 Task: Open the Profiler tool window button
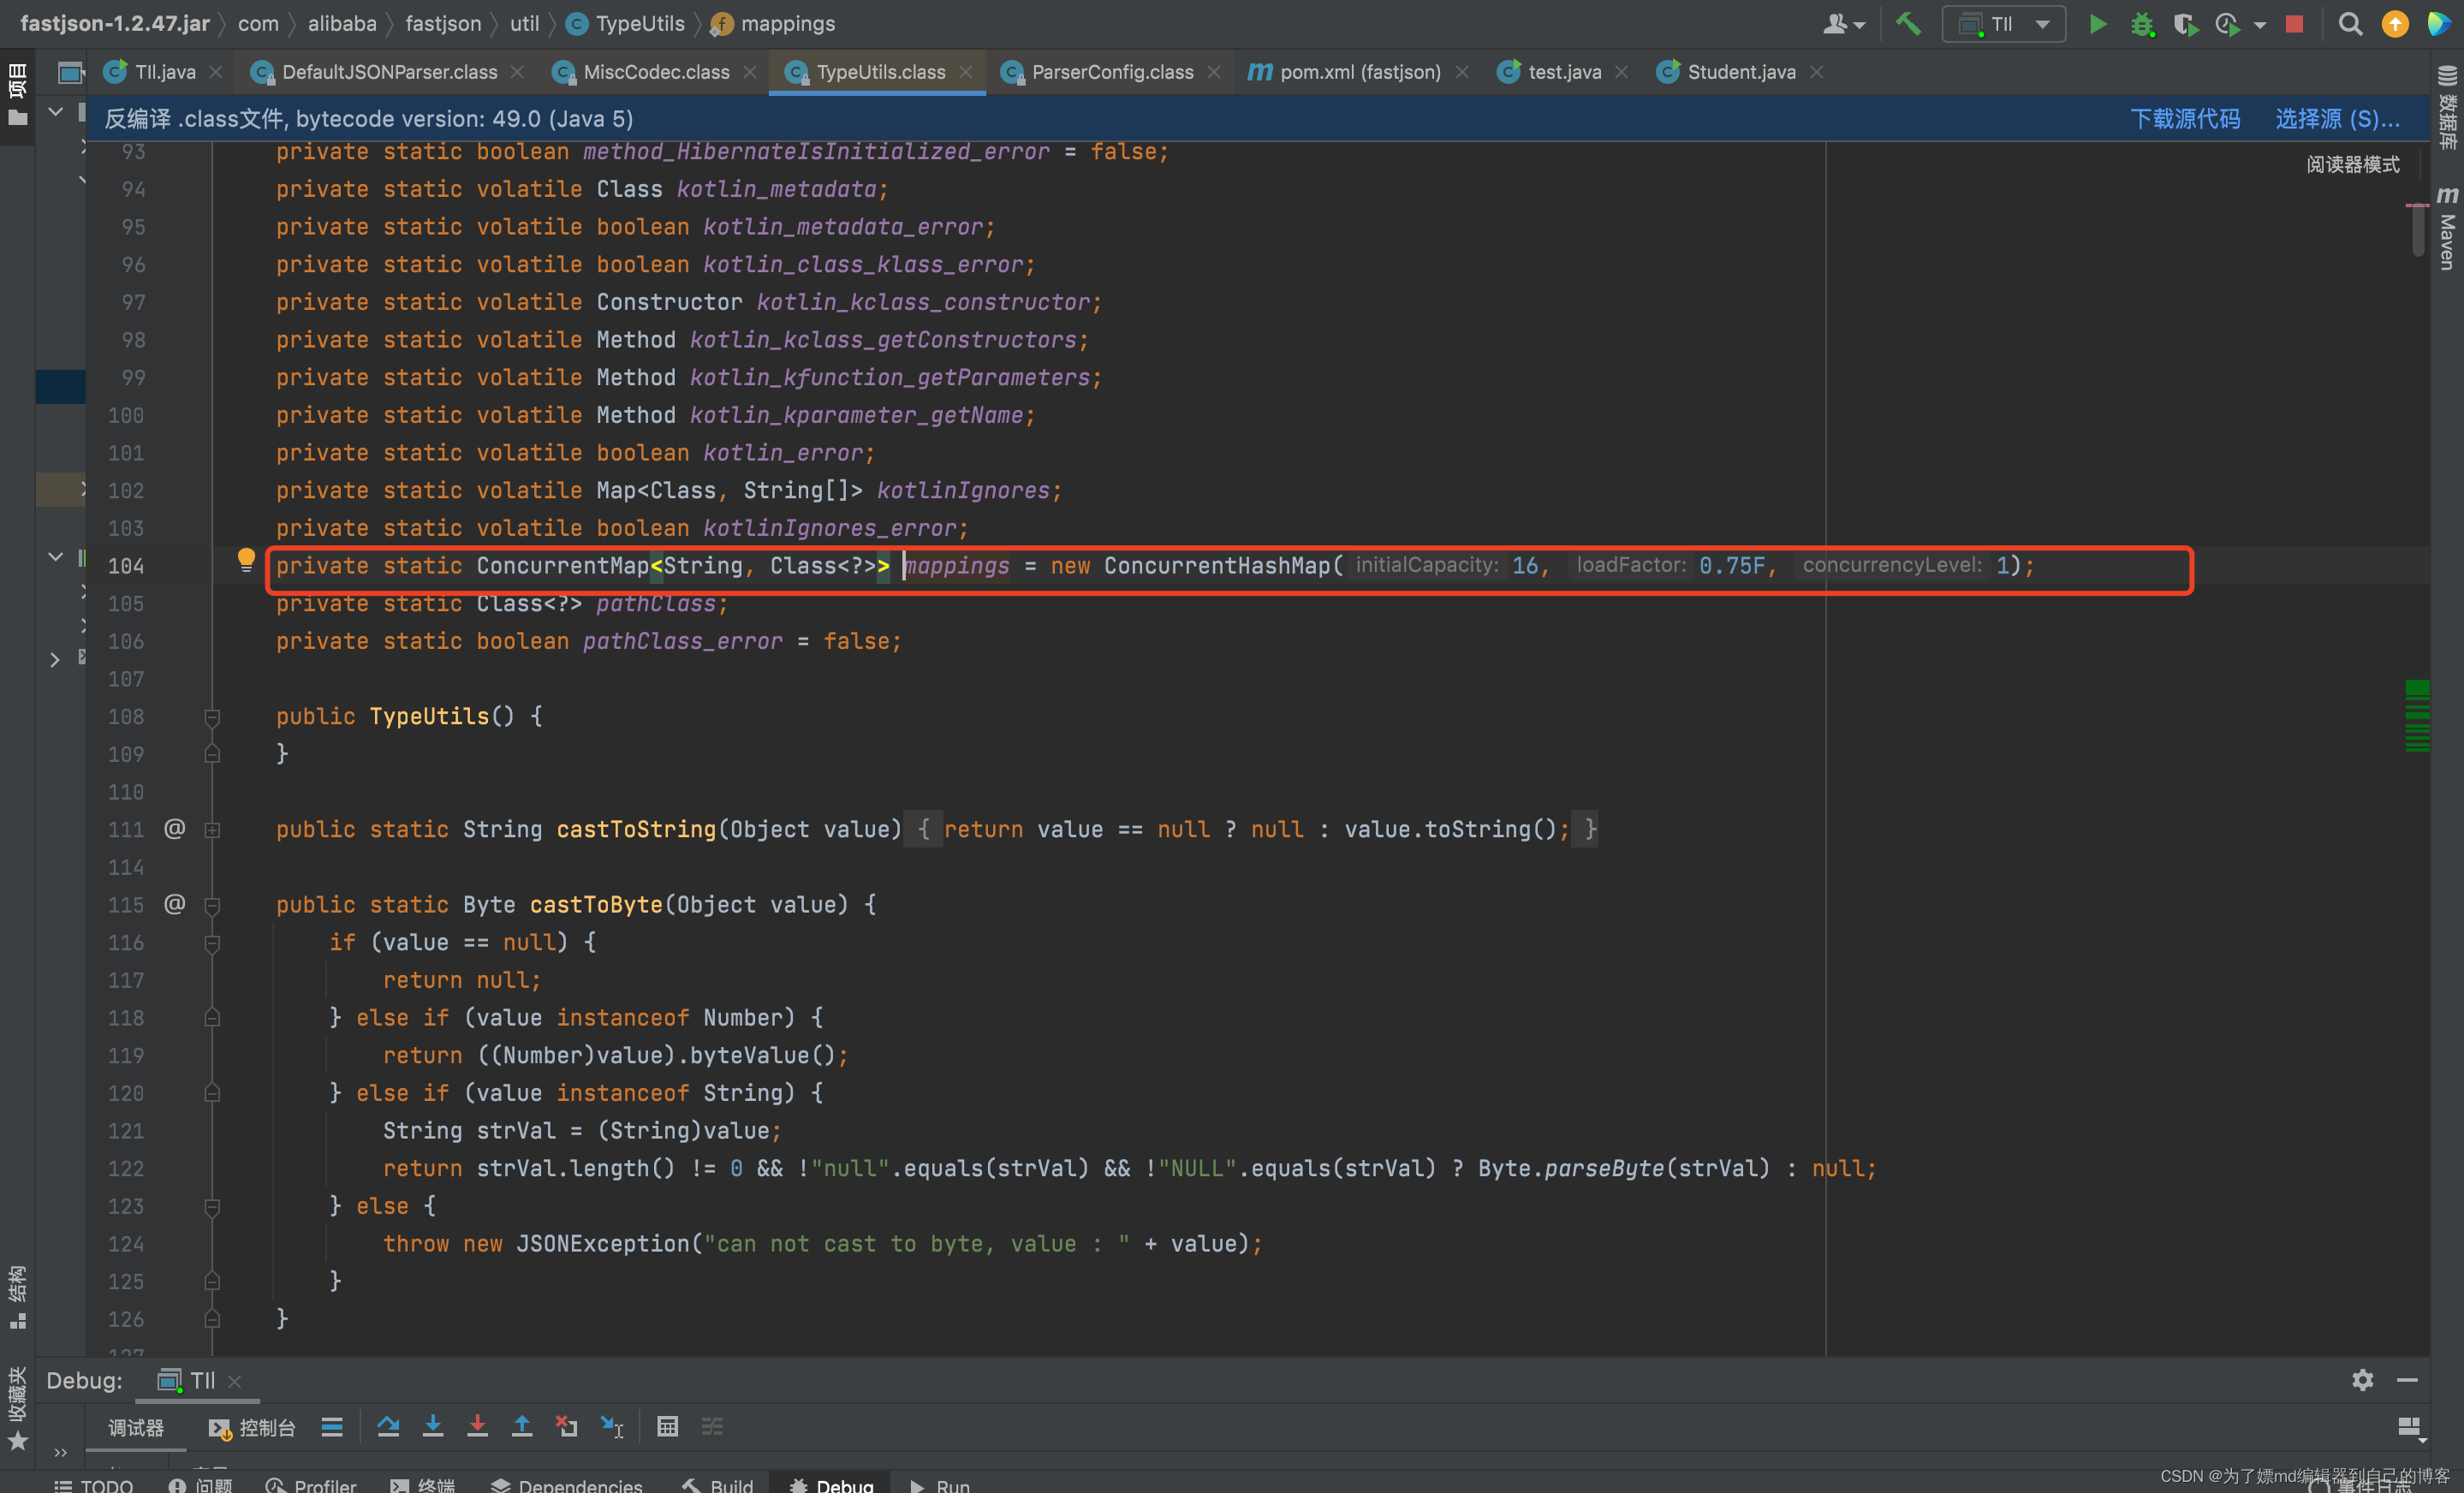[311, 1484]
